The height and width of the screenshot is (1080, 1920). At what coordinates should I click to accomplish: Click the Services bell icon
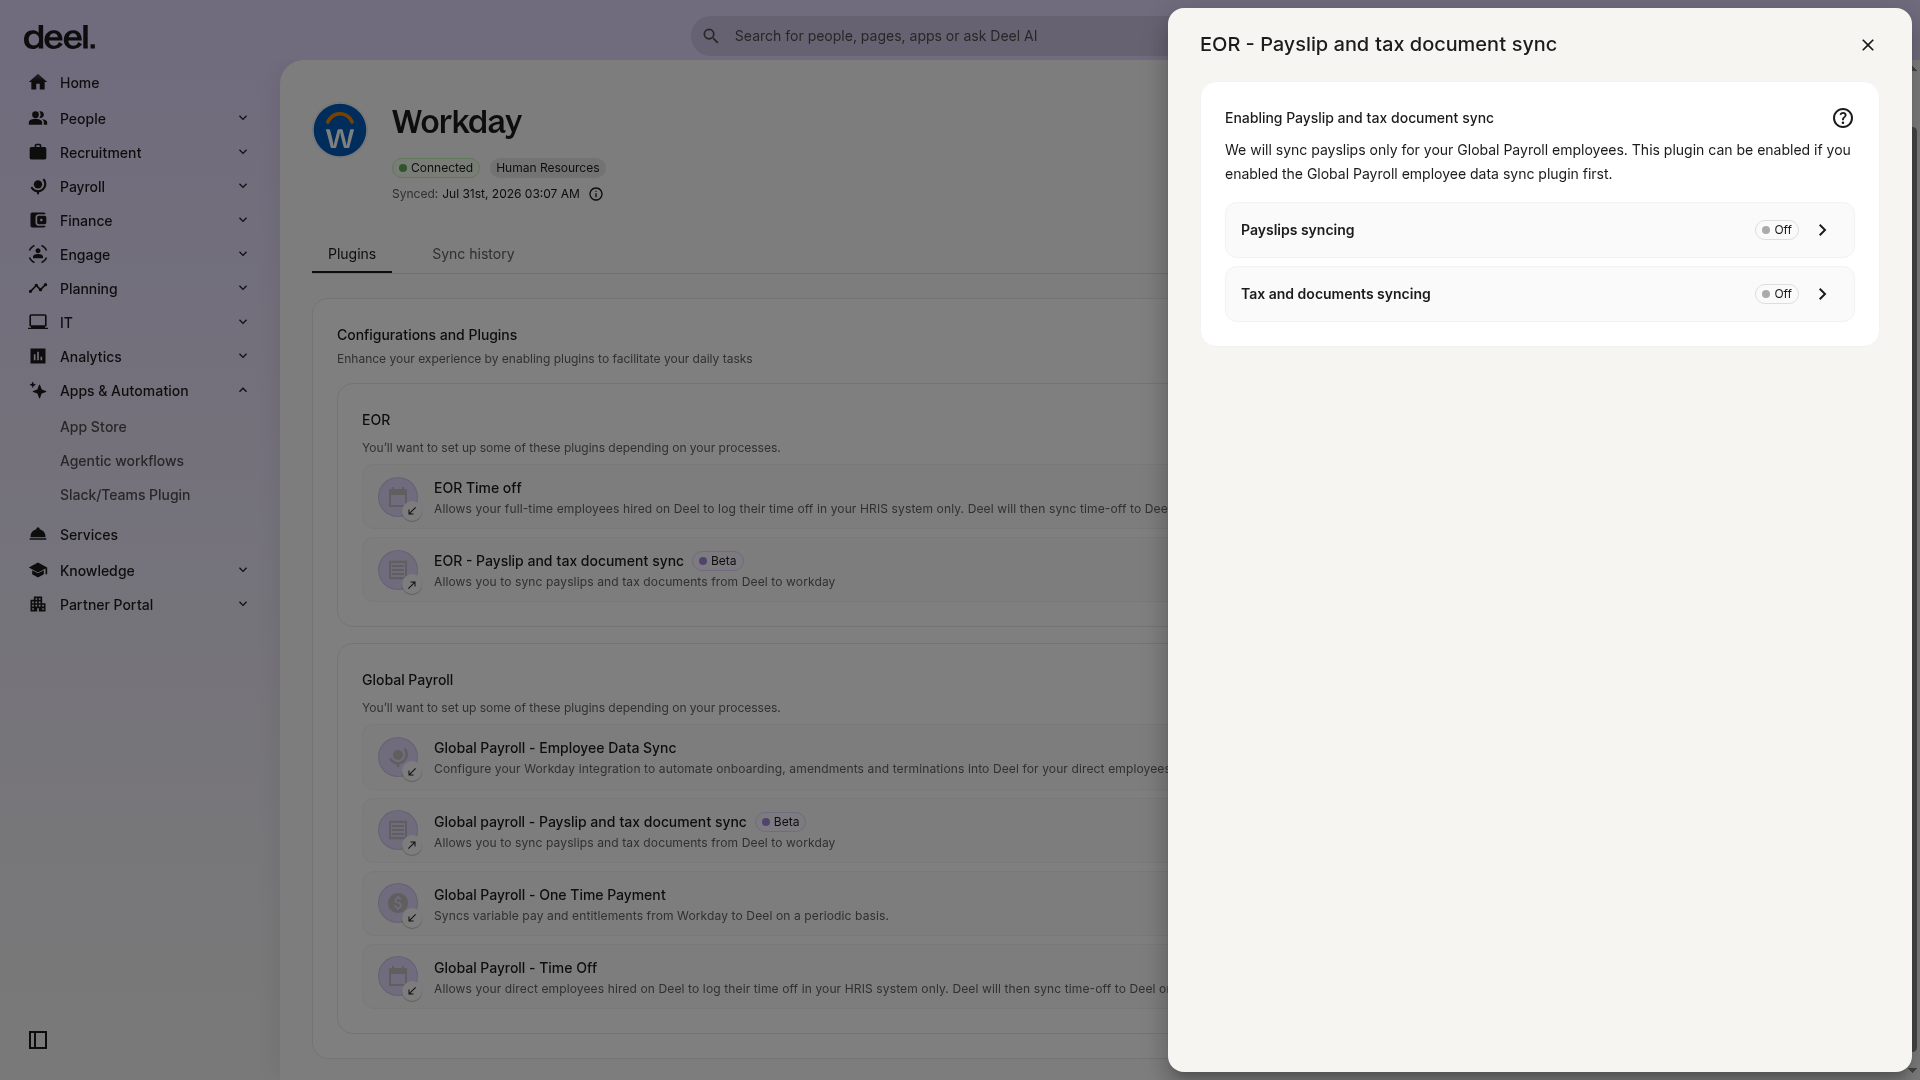38,535
